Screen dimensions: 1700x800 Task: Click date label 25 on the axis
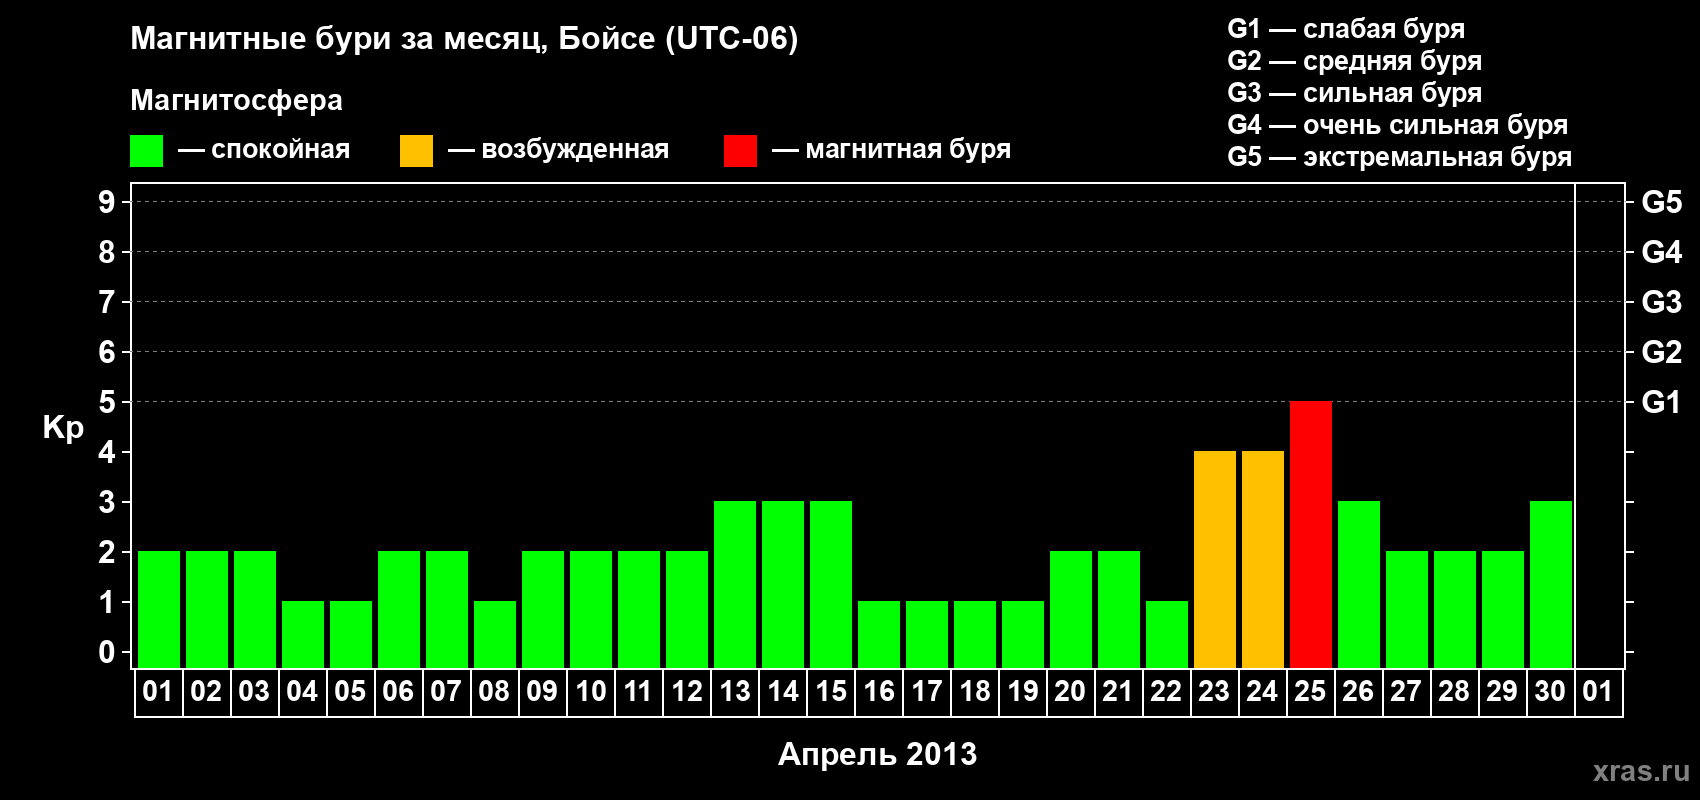pos(1310,692)
